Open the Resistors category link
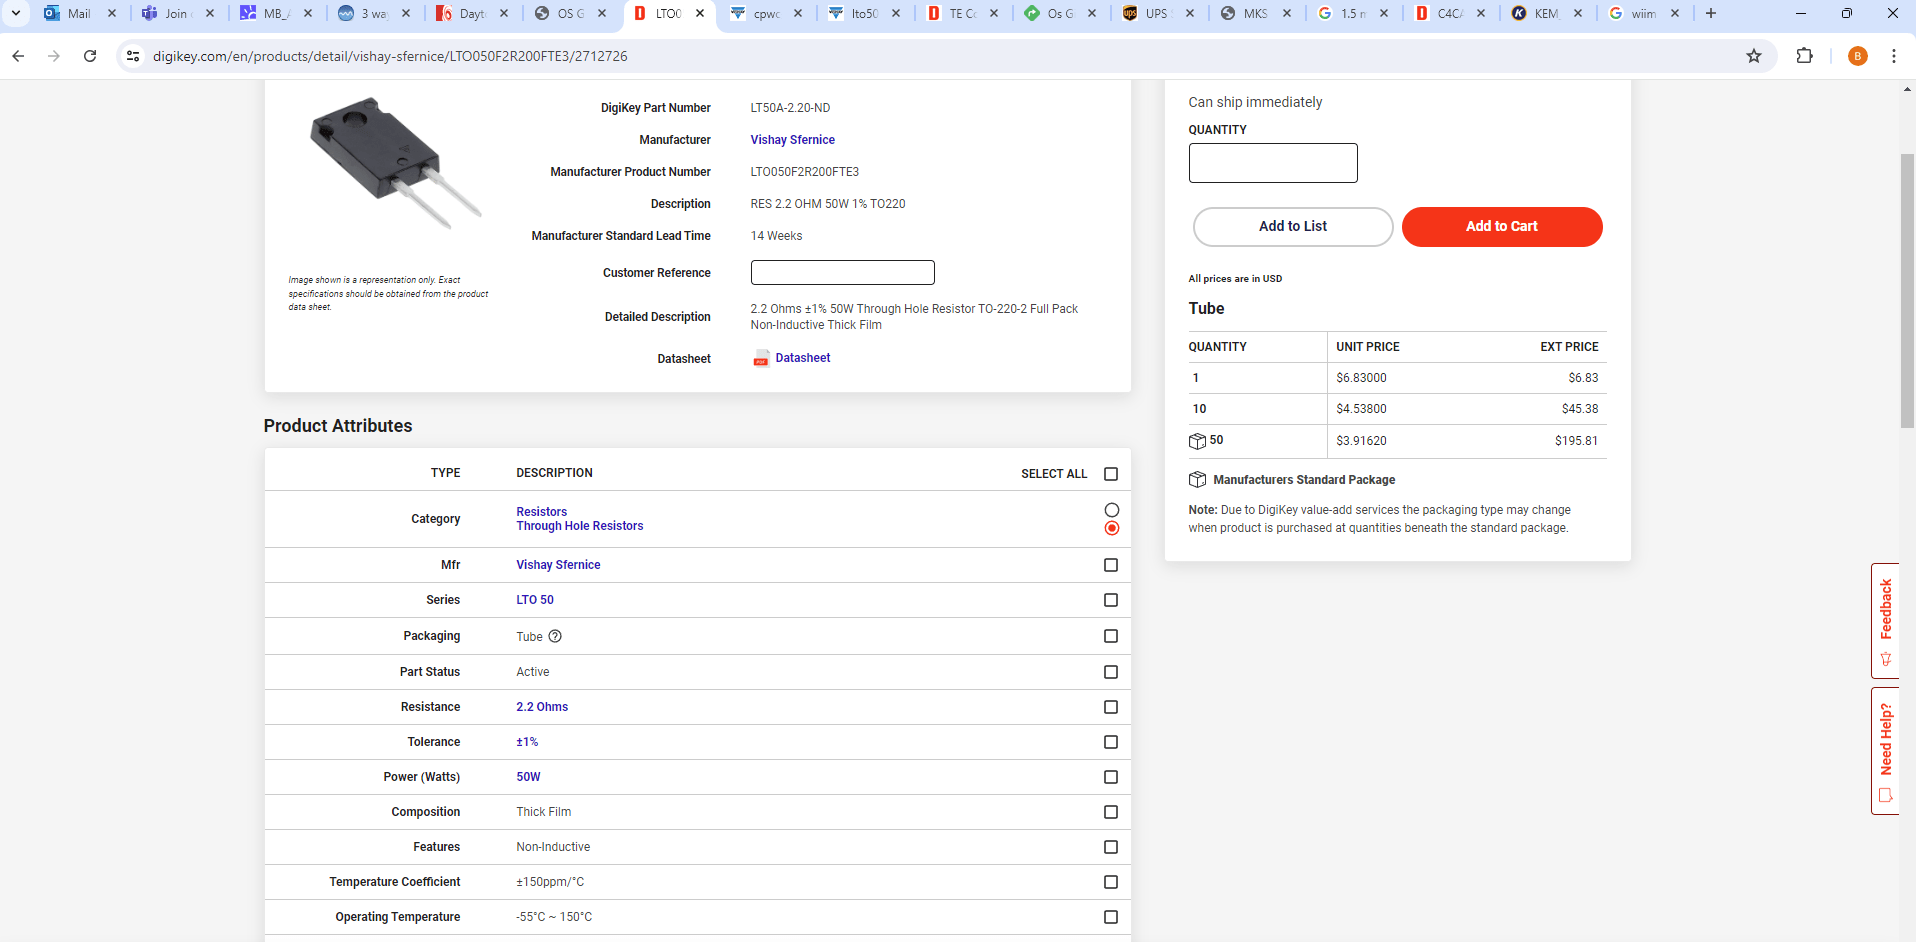1916x942 pixels. tap(541, 512)
